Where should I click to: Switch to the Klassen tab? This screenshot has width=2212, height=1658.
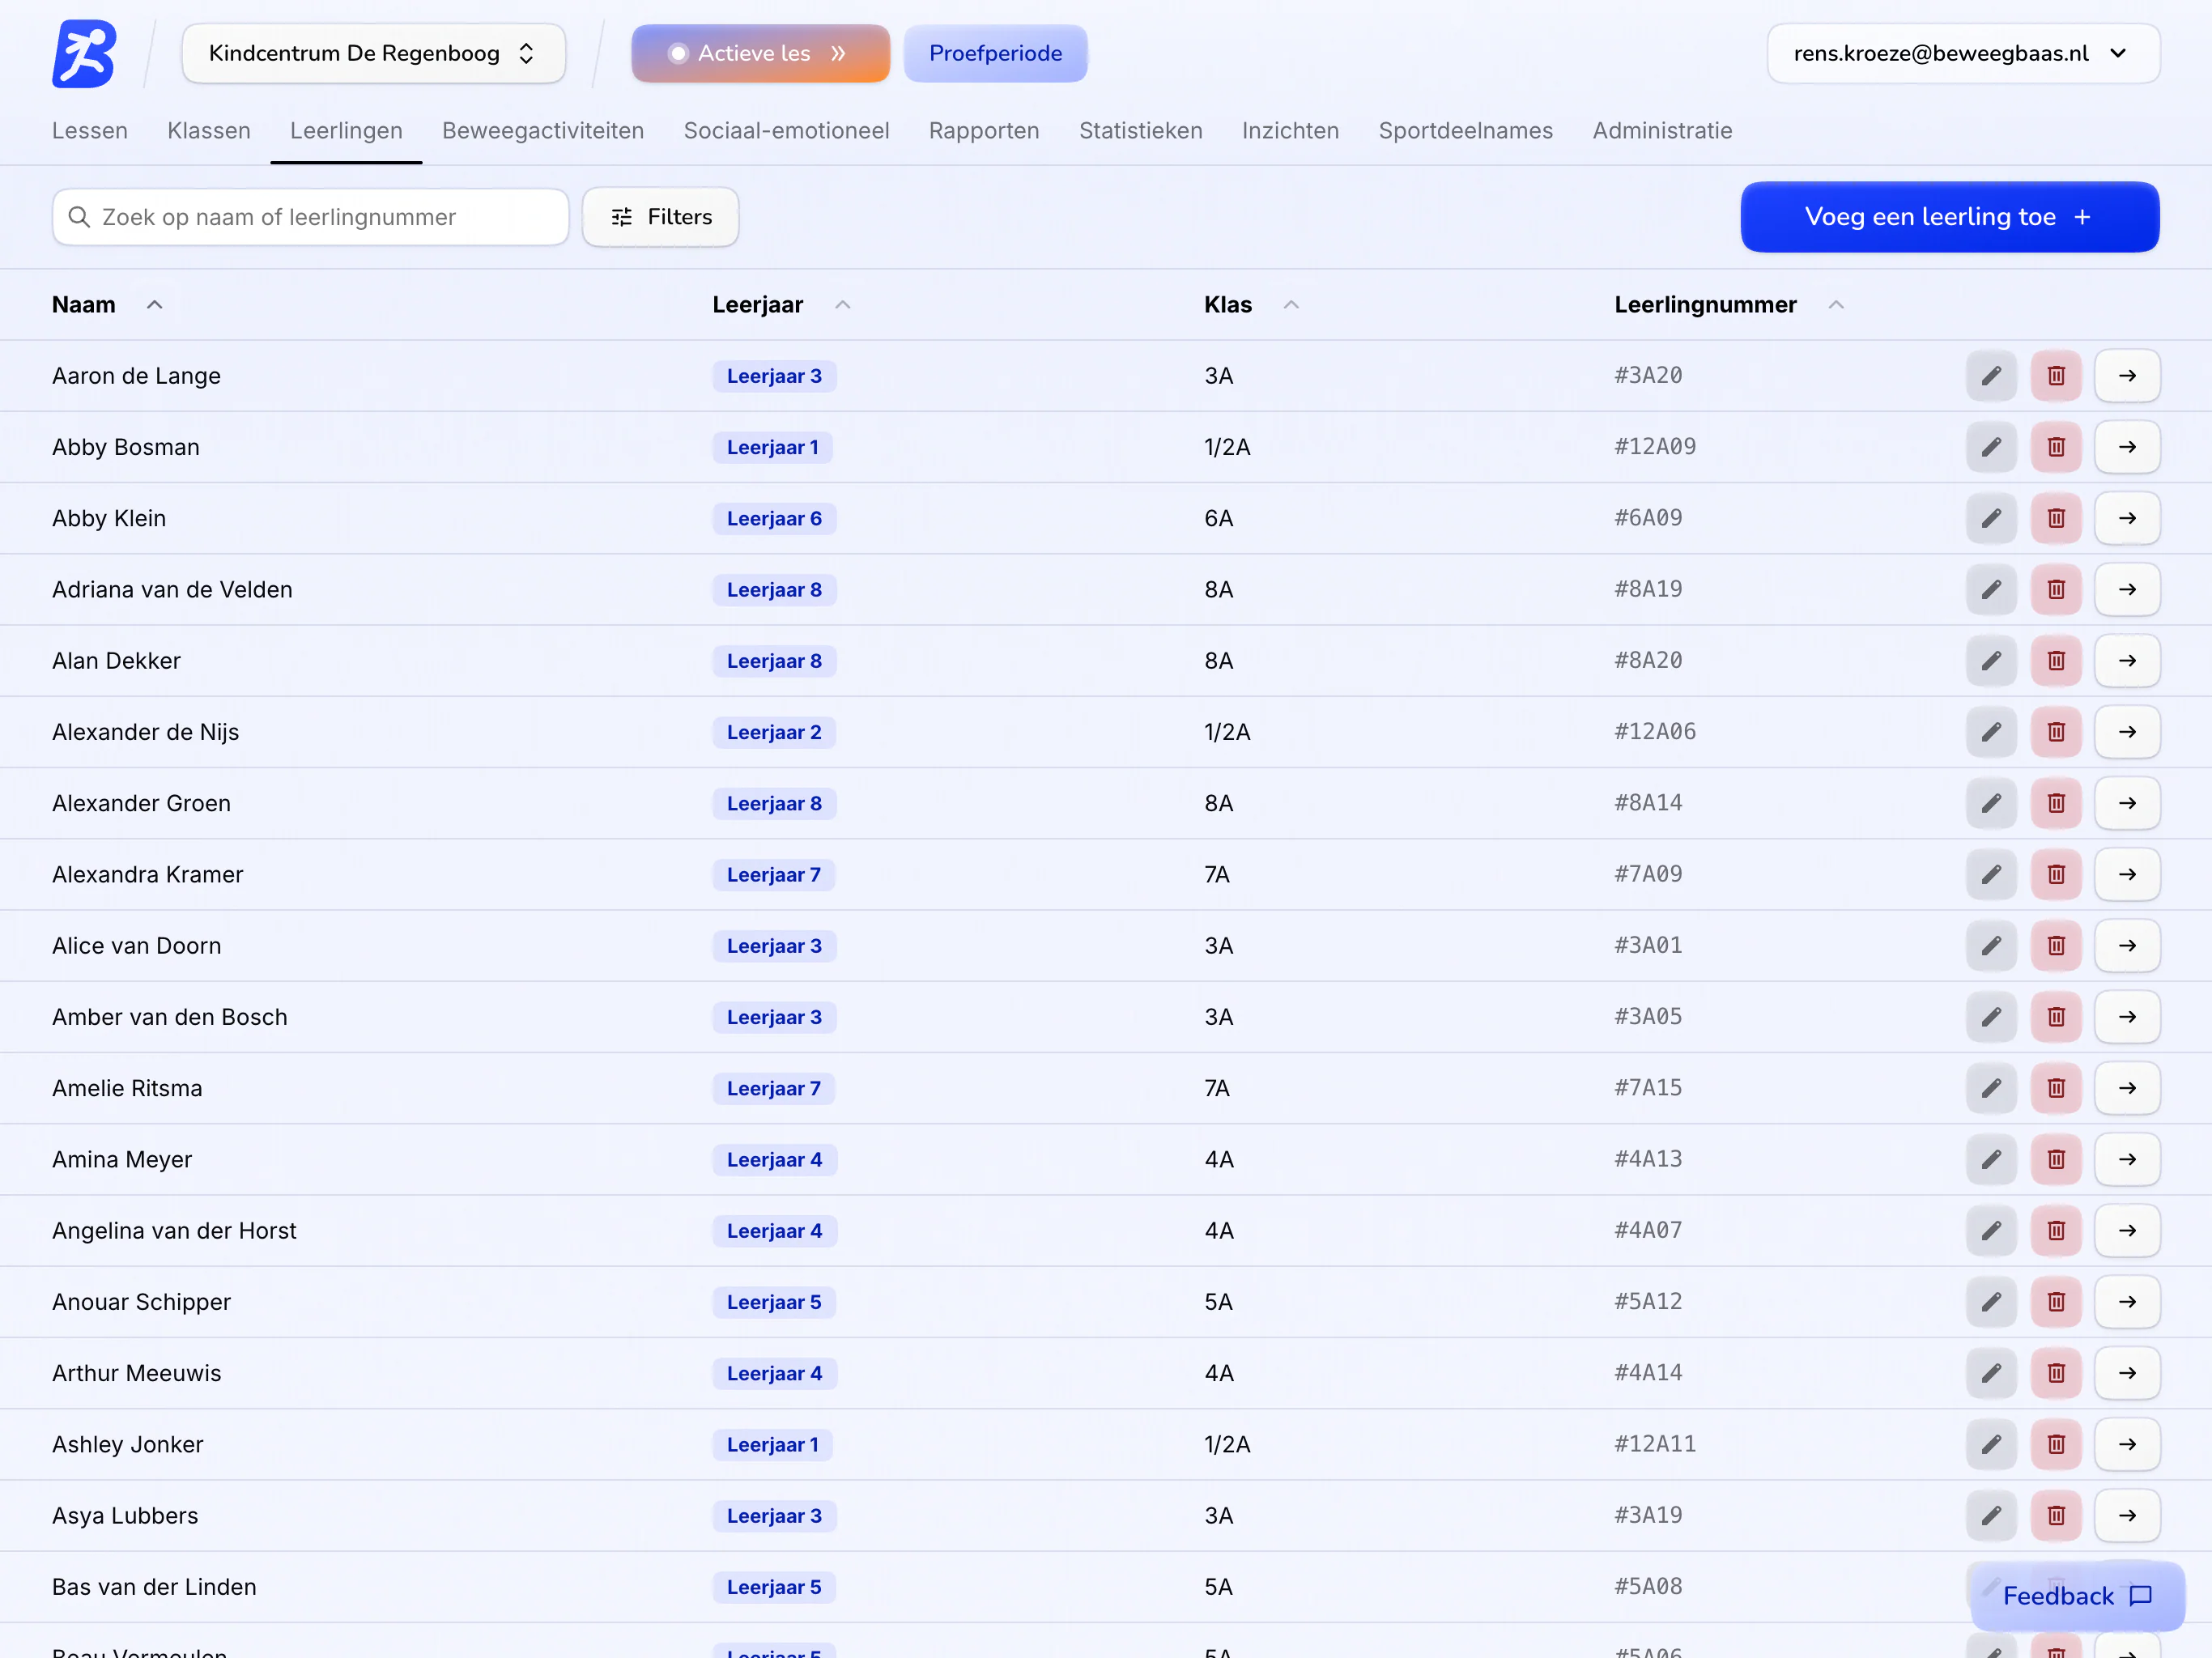click(209, 131)
